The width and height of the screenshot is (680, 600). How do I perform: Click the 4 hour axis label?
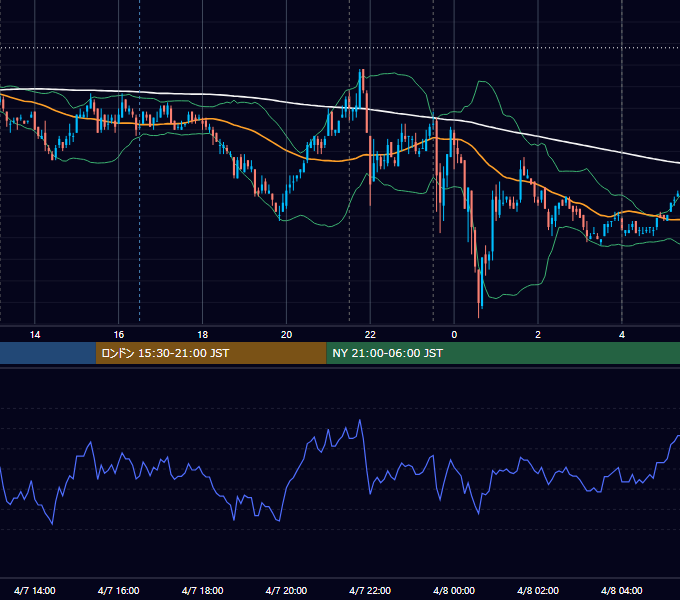click(x=622, y=335)
